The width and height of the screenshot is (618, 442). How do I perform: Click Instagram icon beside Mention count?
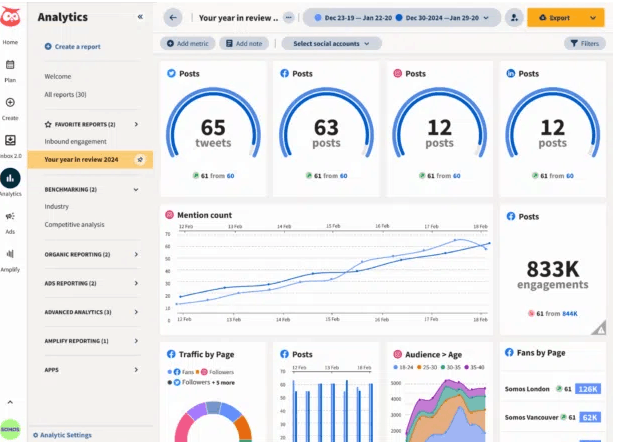[169, 215]
